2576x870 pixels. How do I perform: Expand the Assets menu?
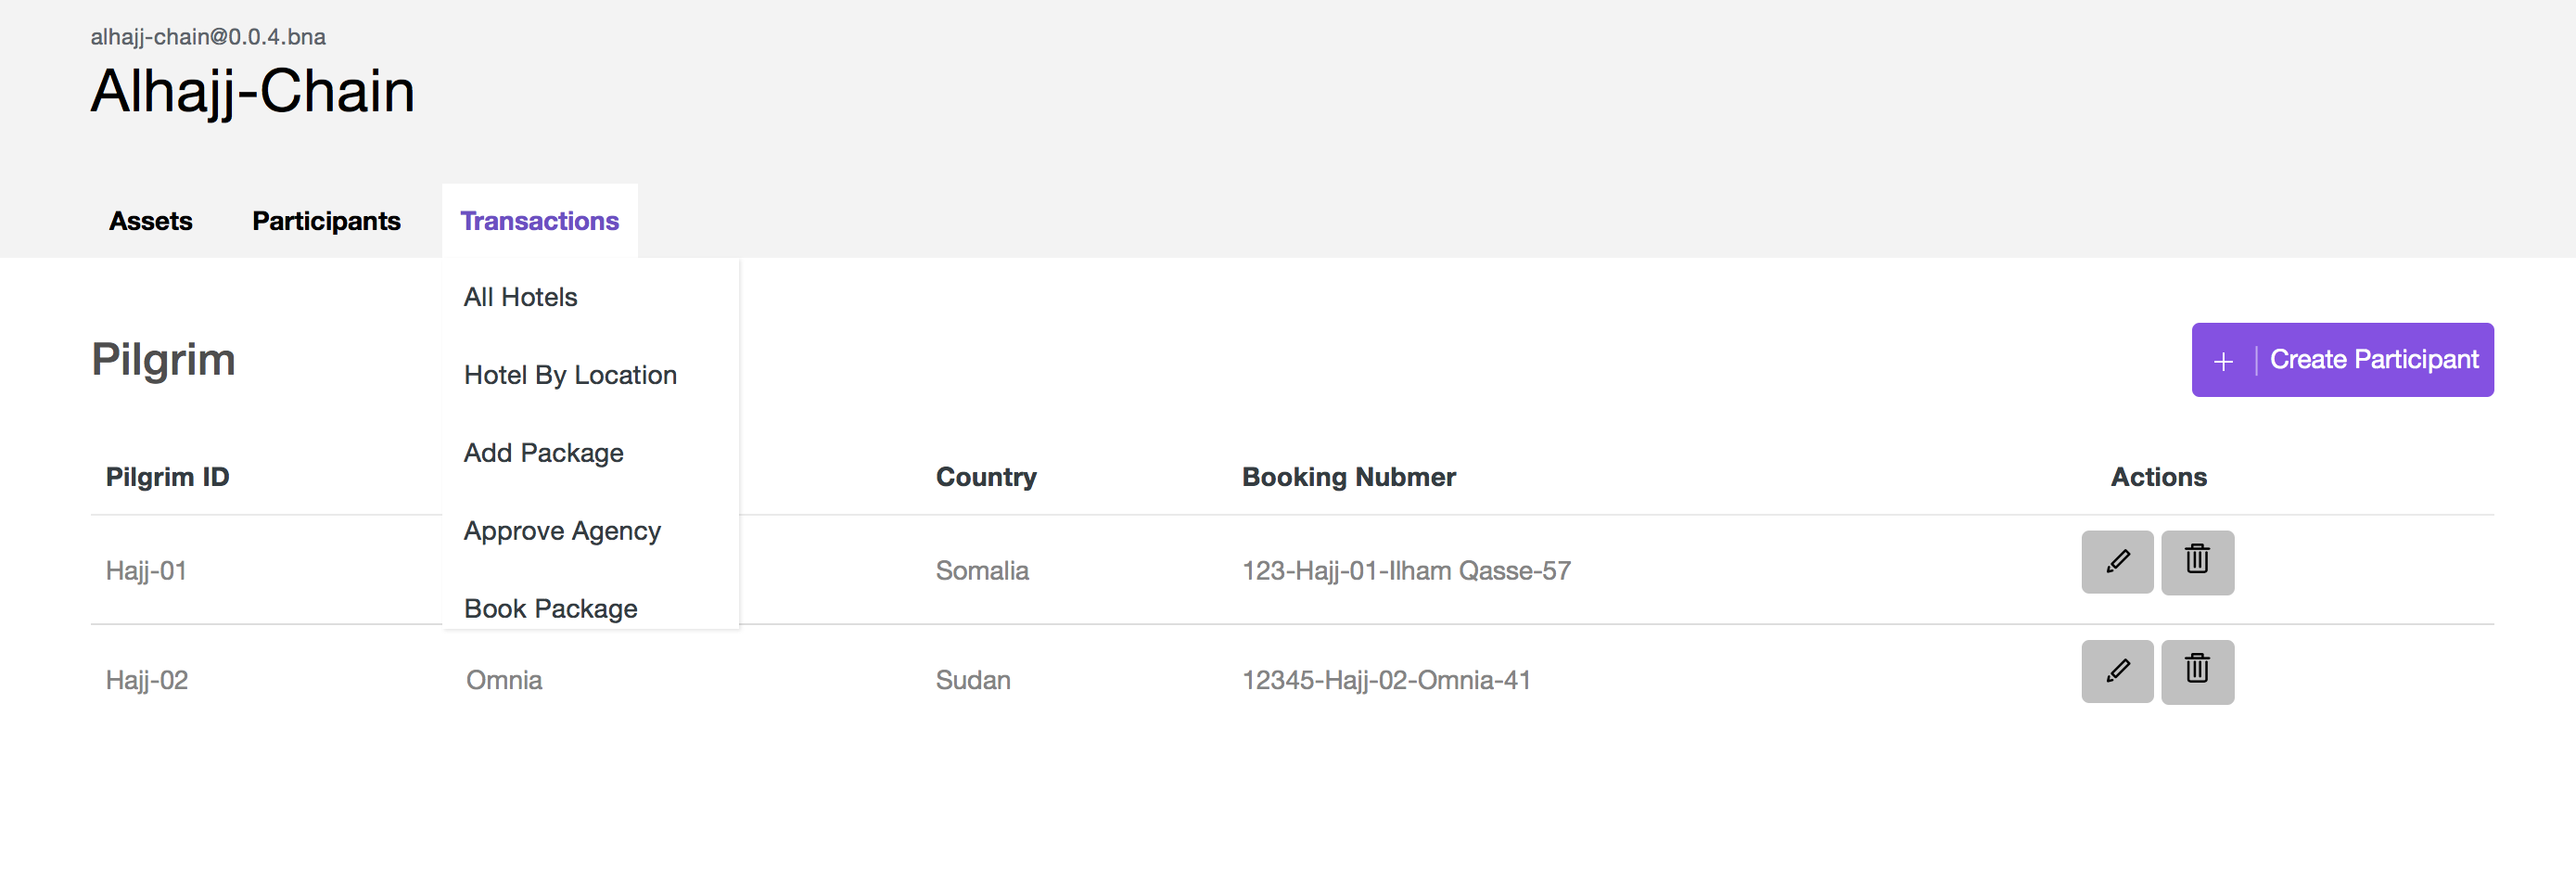[x=150, y=221]
